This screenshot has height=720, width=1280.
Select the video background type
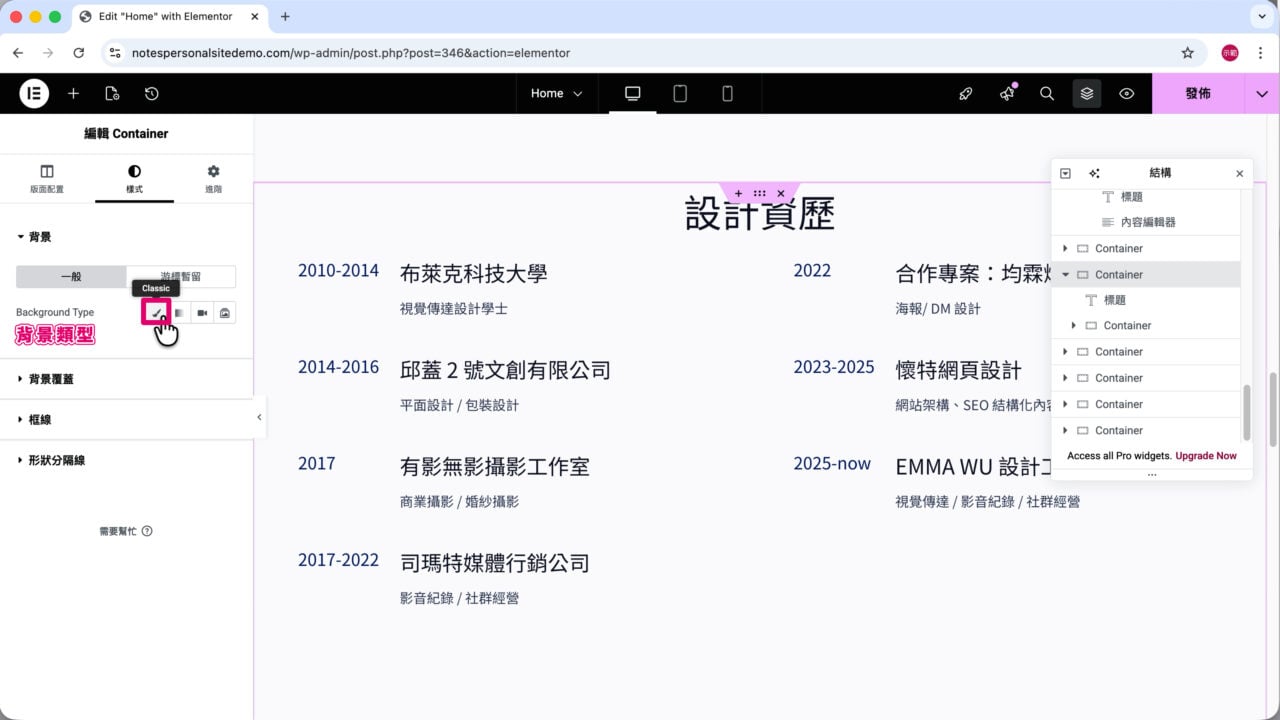pyautogui.click(x=202, y=313)
